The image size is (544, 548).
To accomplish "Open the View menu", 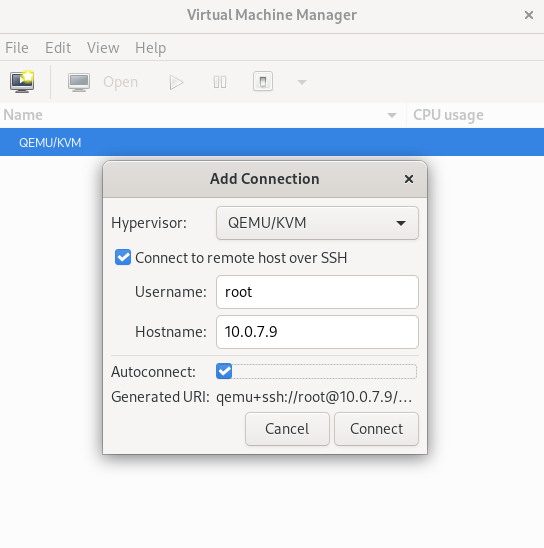I will (x=103, y=48).
